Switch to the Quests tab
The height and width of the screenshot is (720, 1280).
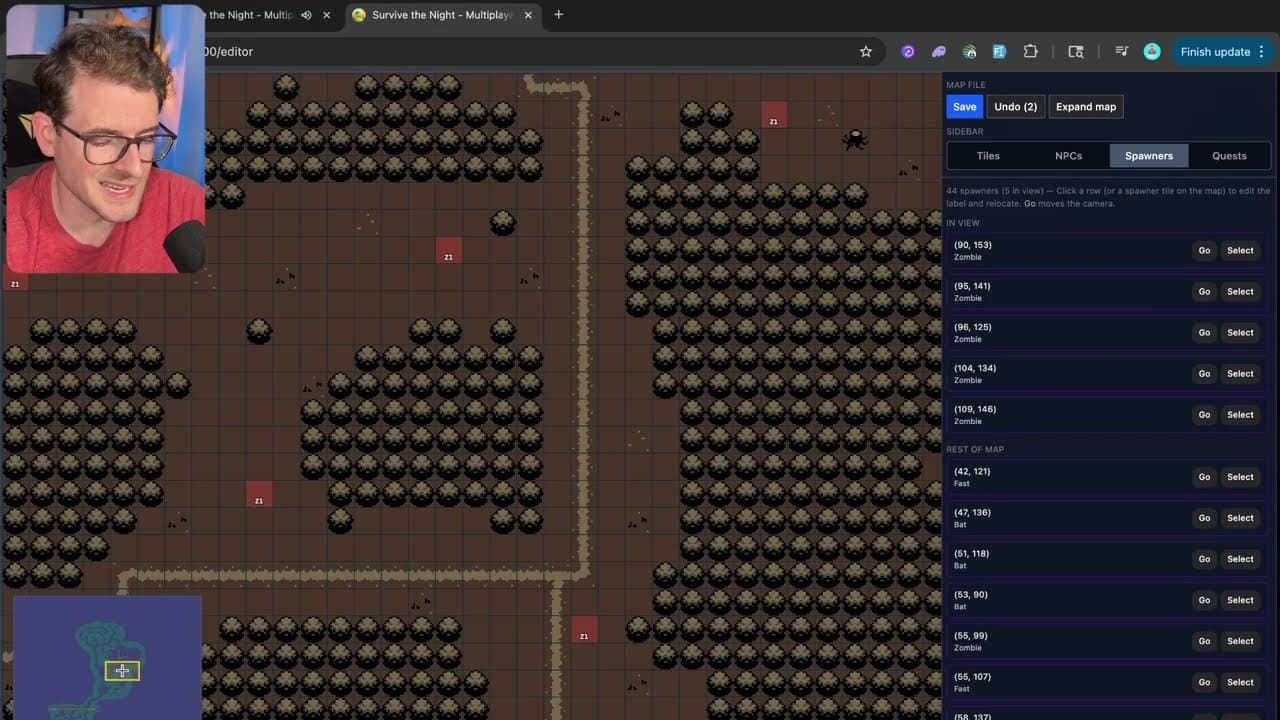pyautogui.click(x=1228, y=155)
